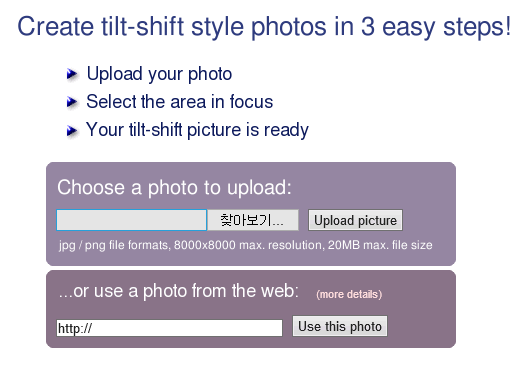The width and height of the screenshot is (522, 368).
Task: Click the Use this photo button
Action: (x=340, y=326)
